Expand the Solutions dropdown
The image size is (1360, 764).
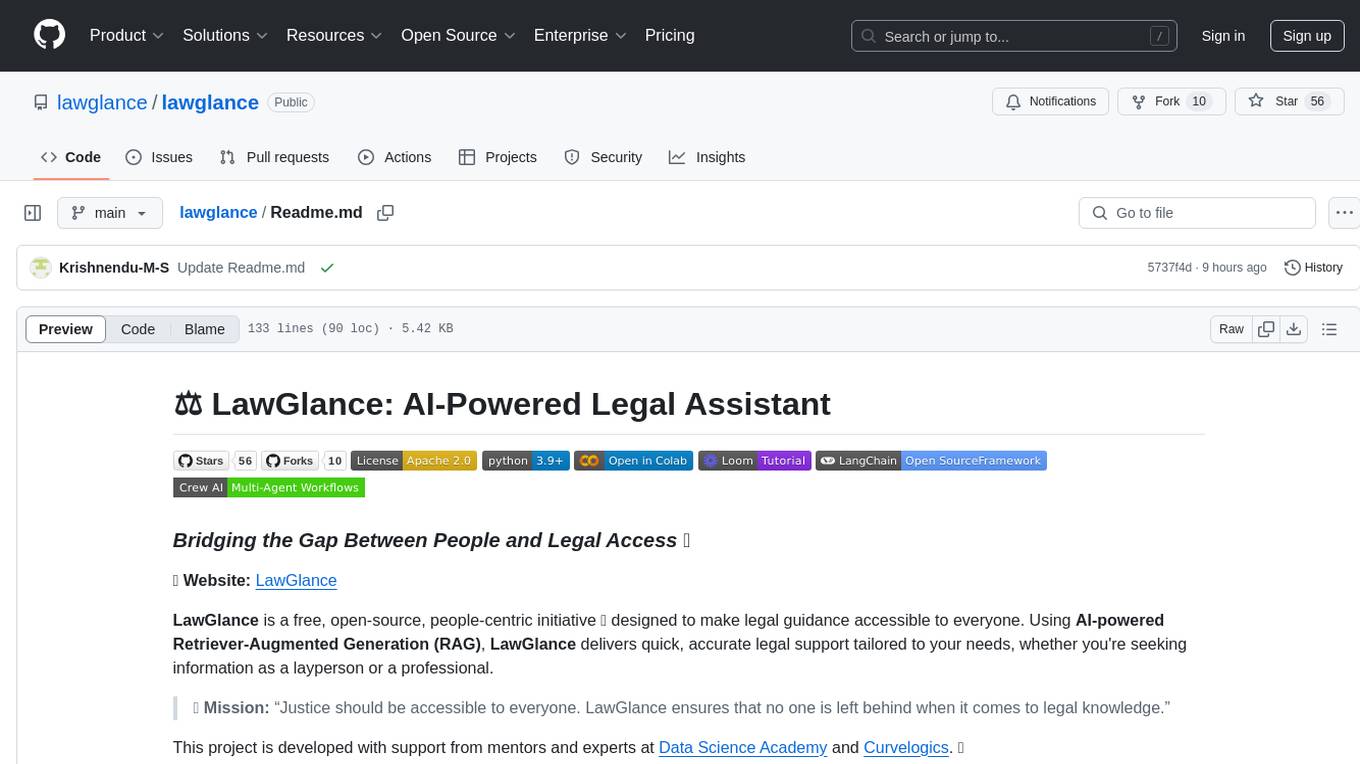(x=225, y=35)
